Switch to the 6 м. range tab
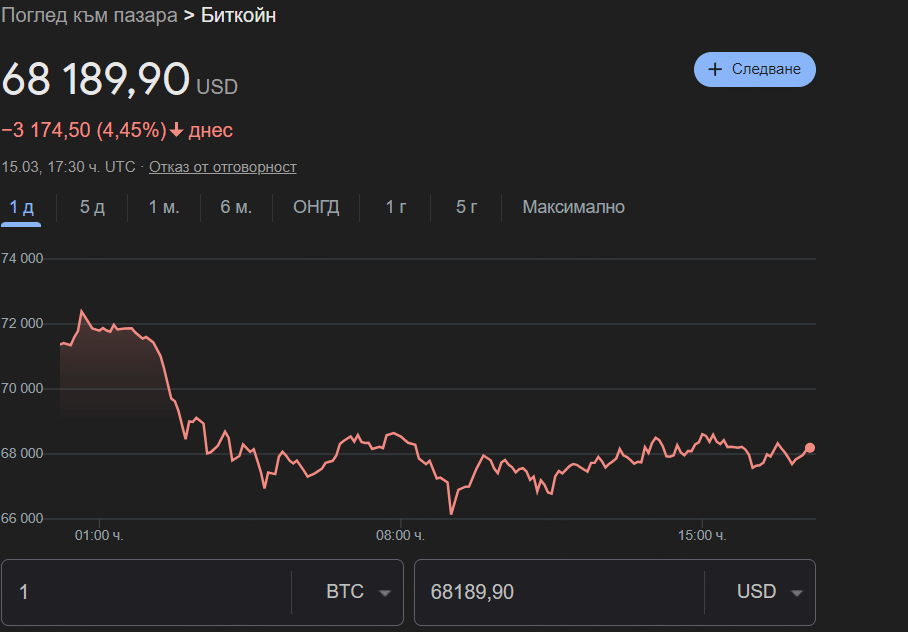908x632 pixels. click(236, 207)
